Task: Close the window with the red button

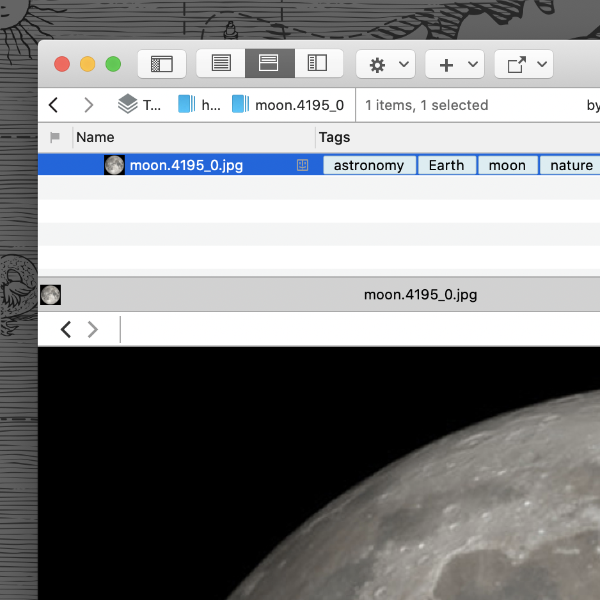Action: click(62, 64)
